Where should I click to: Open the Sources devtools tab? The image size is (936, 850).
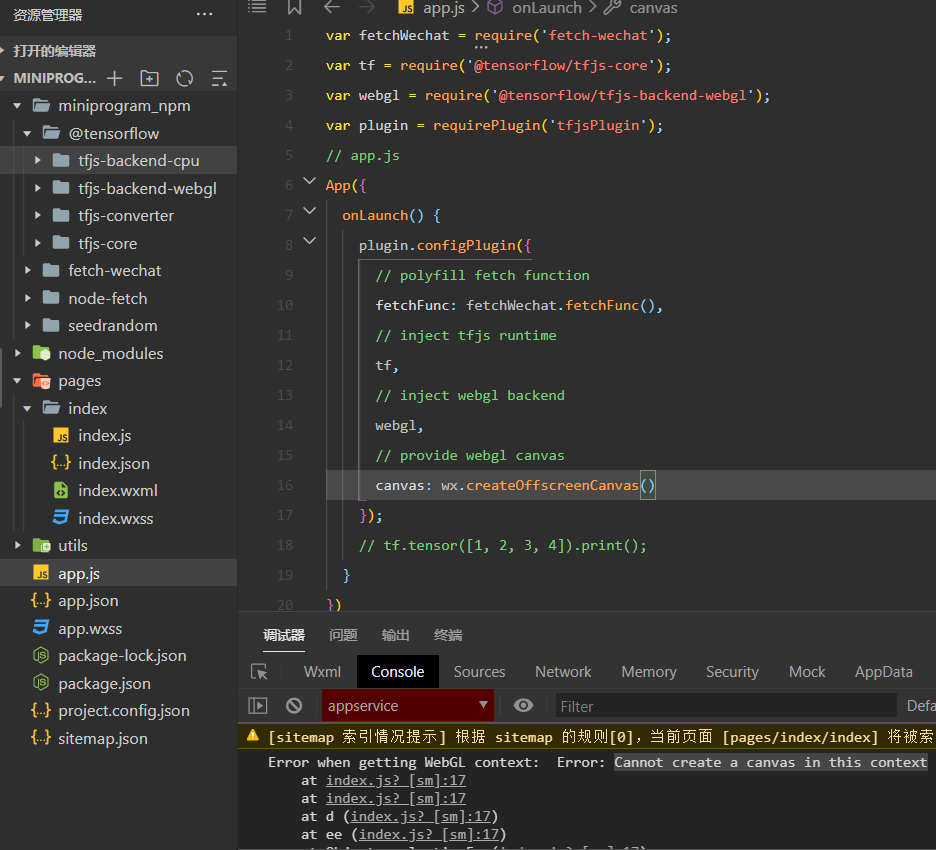point(479,672)
